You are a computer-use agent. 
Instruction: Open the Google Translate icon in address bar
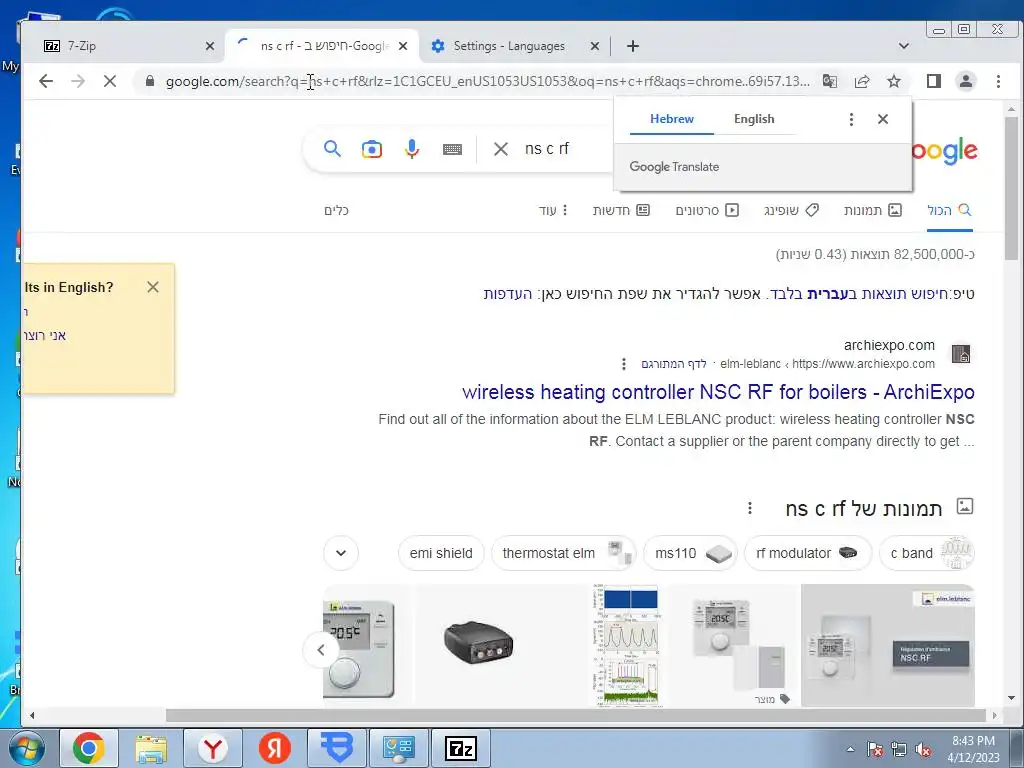[x=829, y=81]
